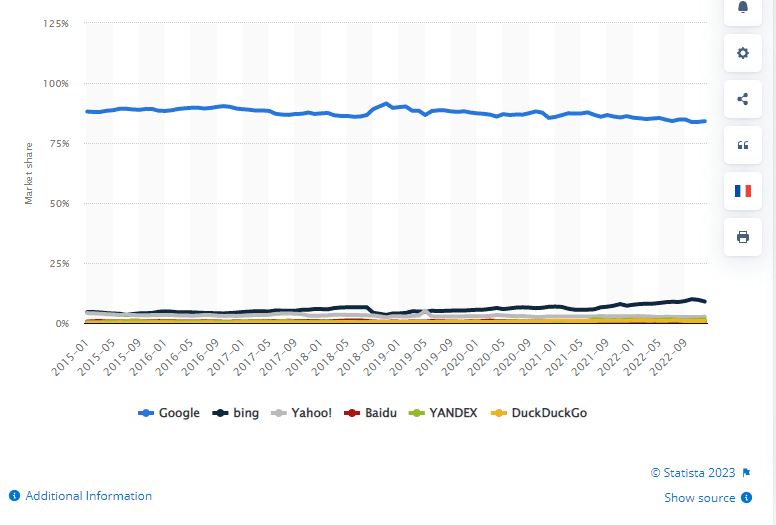Open the Additional Information link
This screenshot has height=525, width=776.
89,496
